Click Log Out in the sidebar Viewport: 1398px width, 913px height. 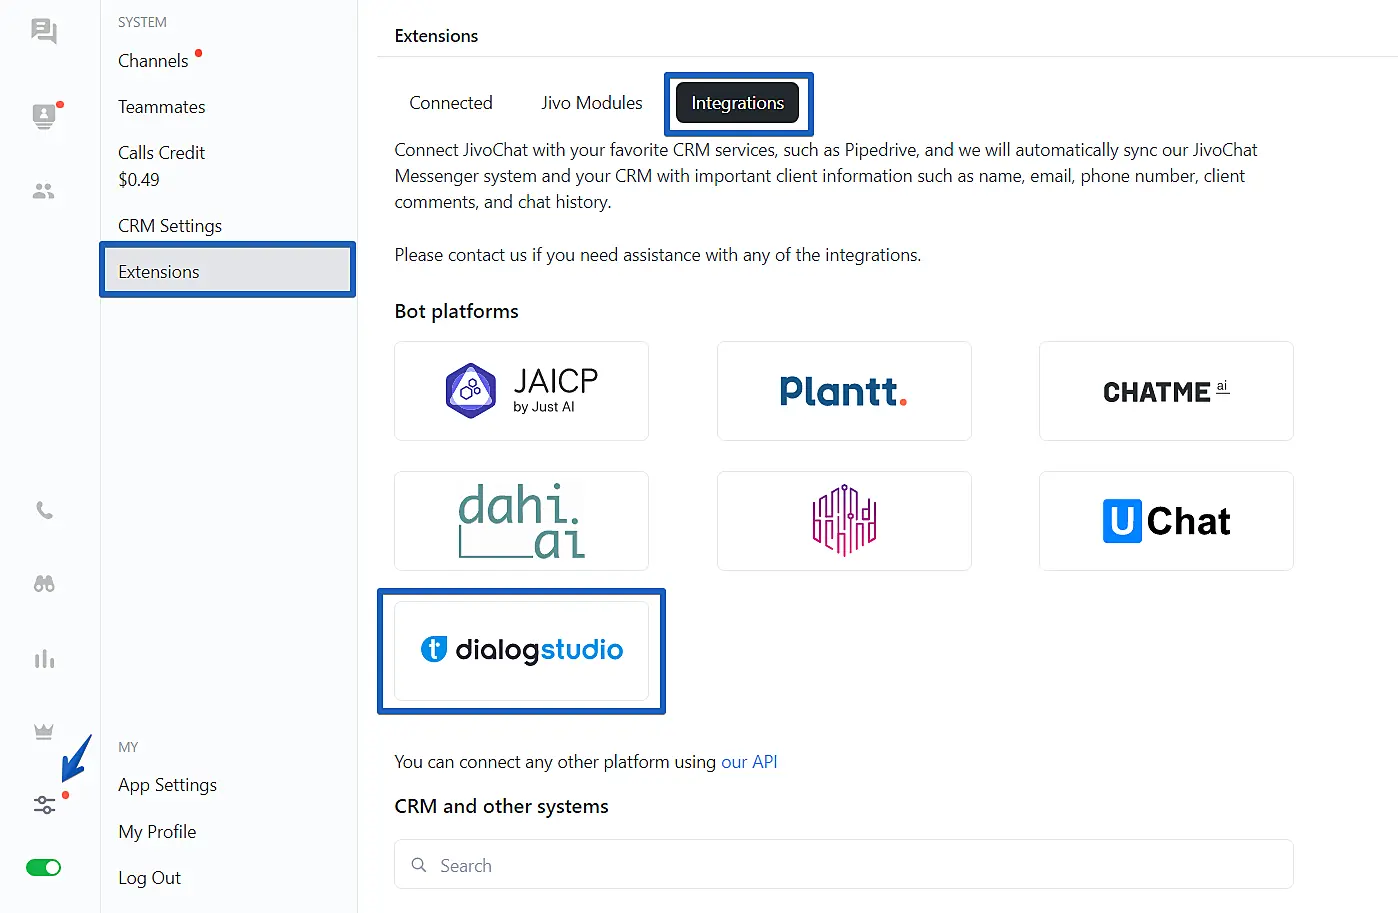coord(149,878)
